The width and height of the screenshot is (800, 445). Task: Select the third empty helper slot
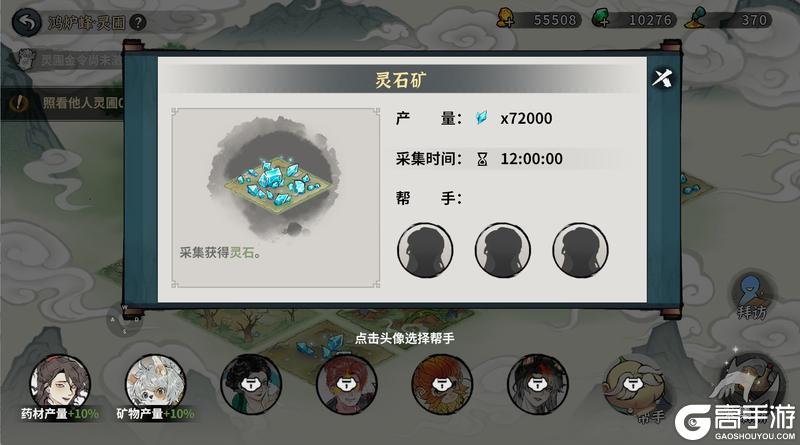(x=580, y=250)
